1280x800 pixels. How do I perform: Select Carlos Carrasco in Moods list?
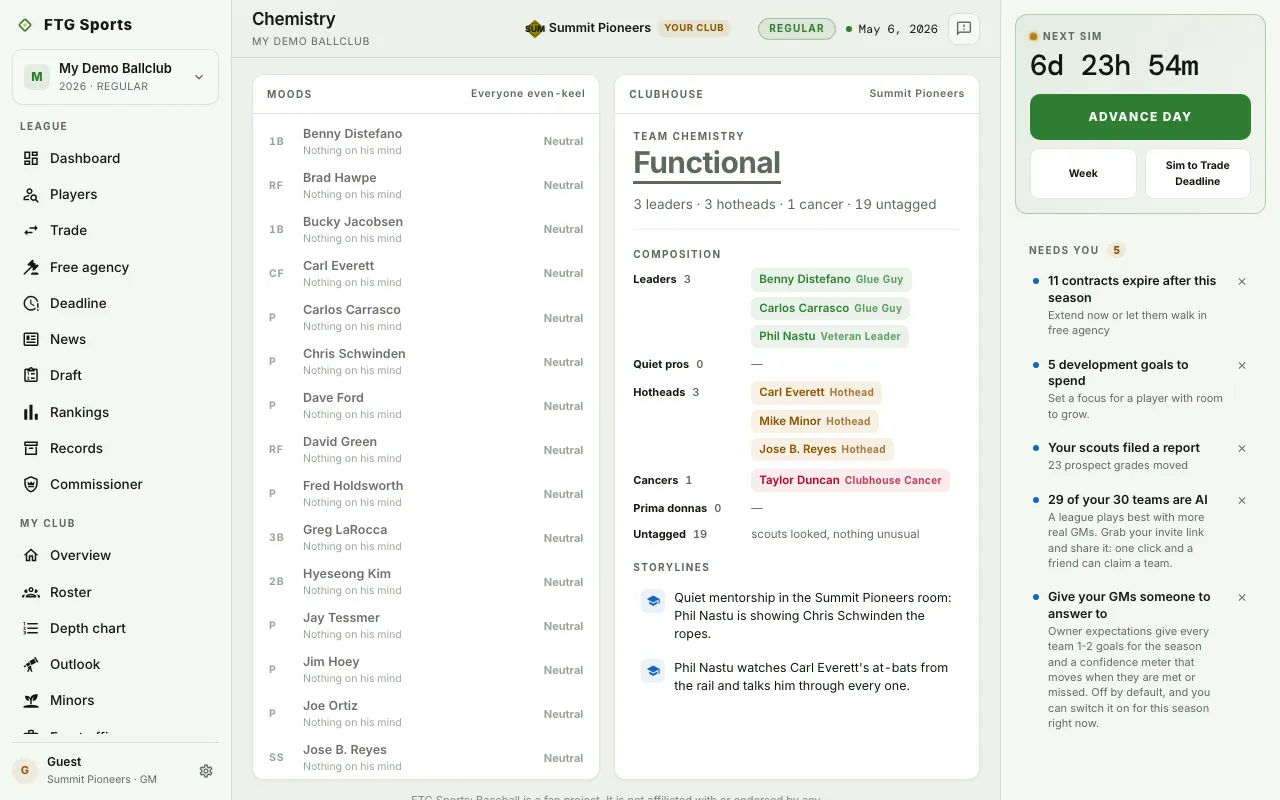[426, 318]
